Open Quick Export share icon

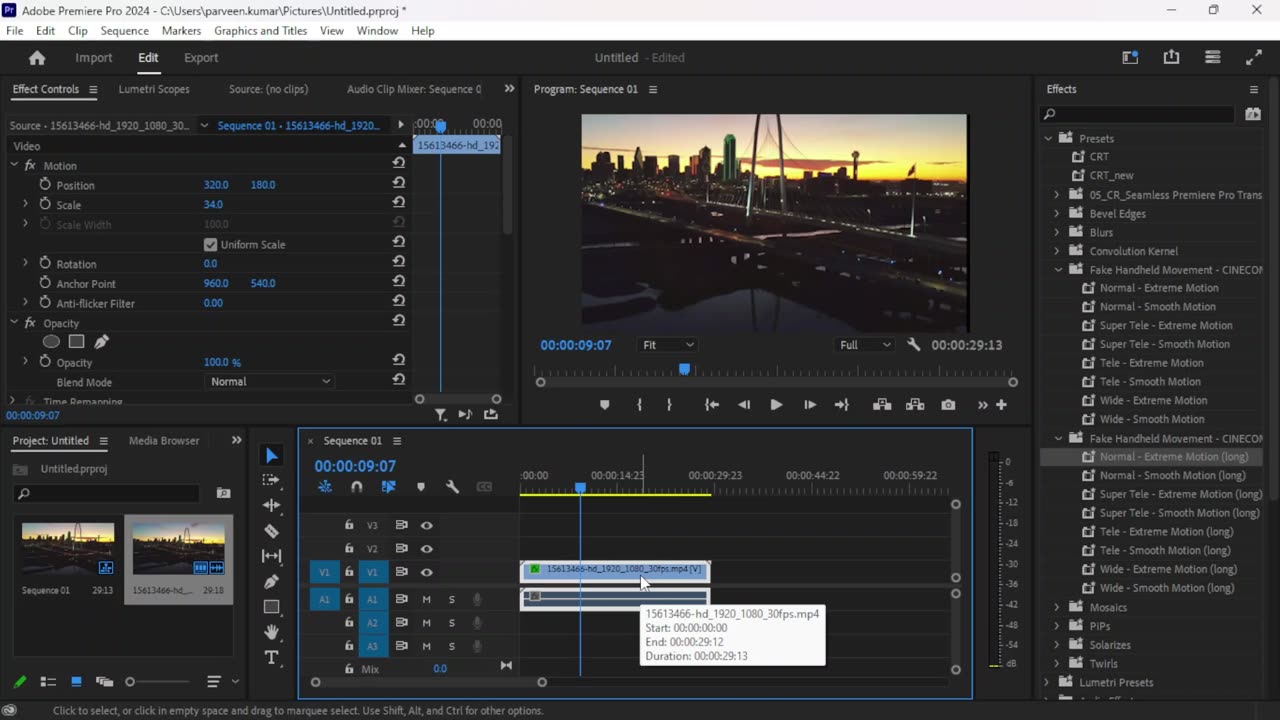pos(1171,58)
